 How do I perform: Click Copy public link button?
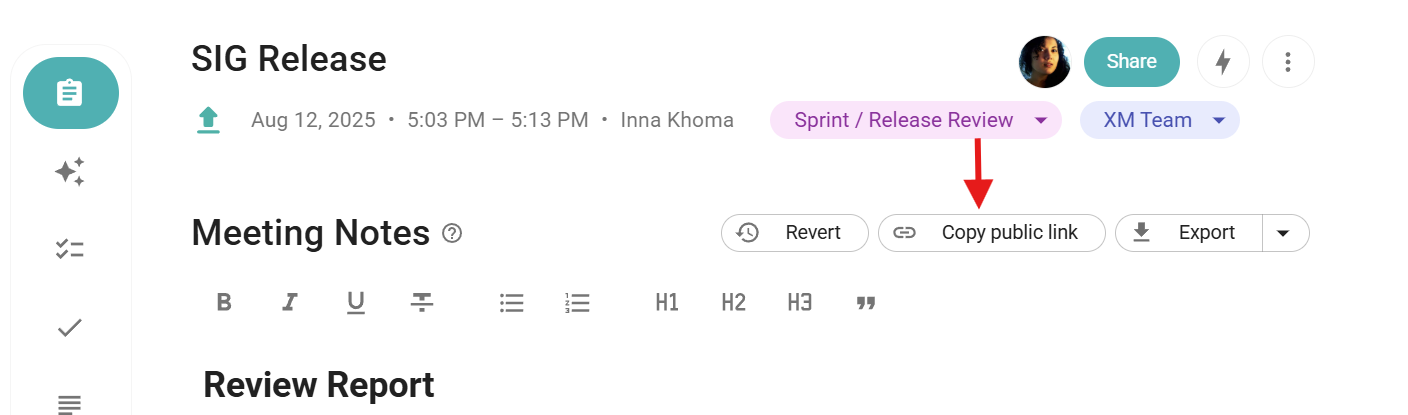coord(991,233)
